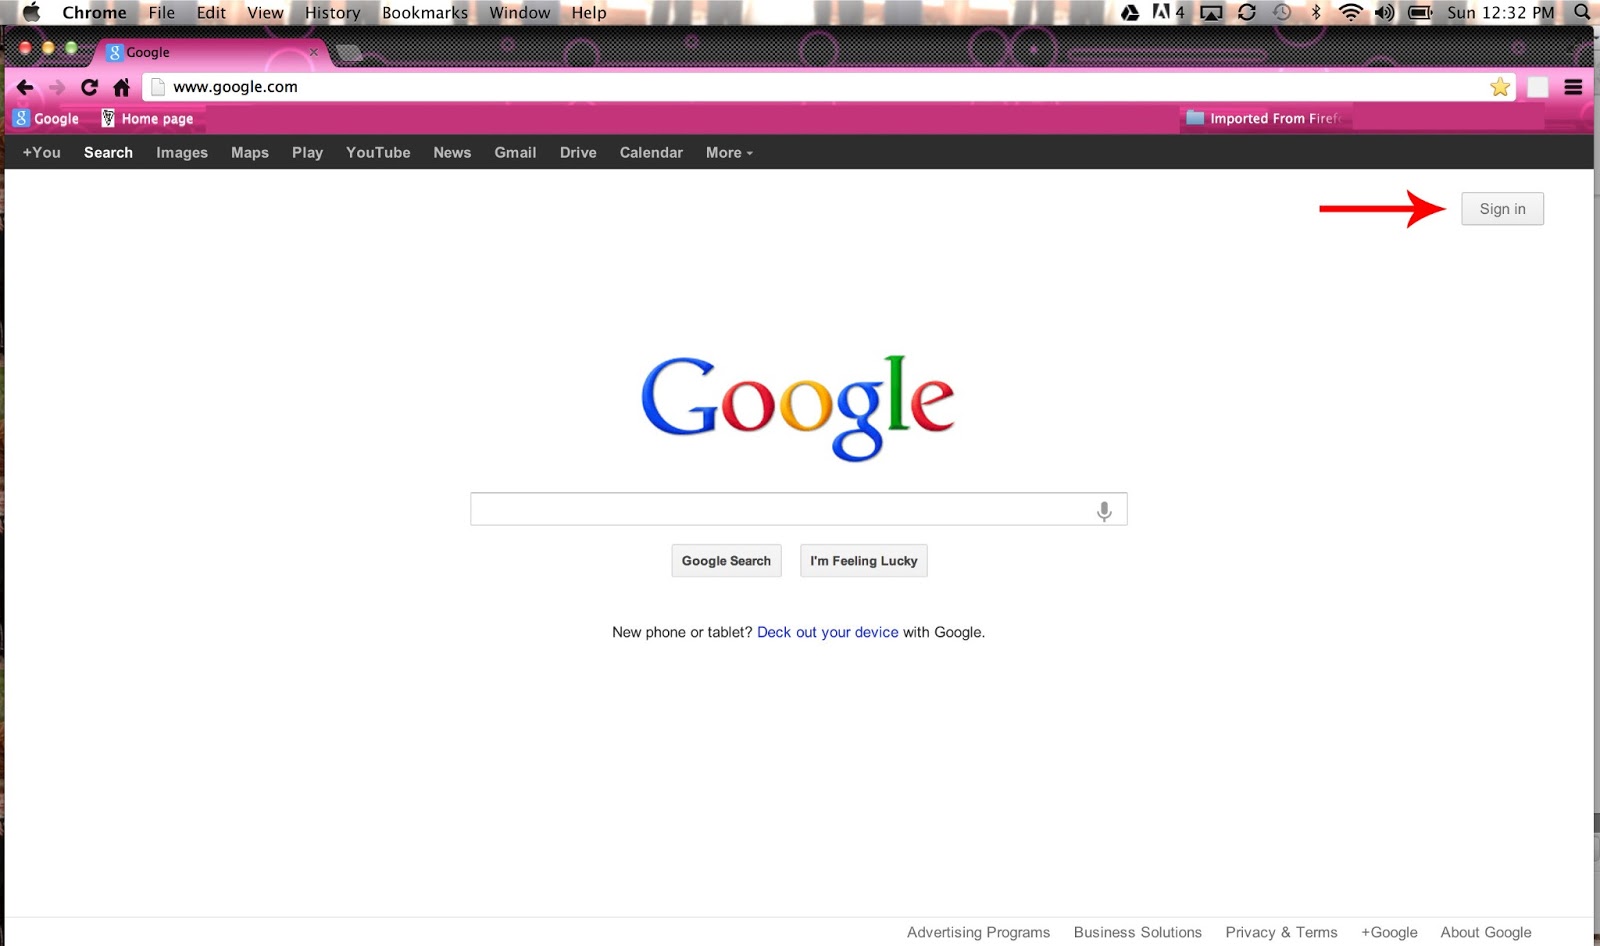Open the Apple menu
The height and width of the screenshot is (946, 1600).
pyautogui.click(x=31, y=12)
